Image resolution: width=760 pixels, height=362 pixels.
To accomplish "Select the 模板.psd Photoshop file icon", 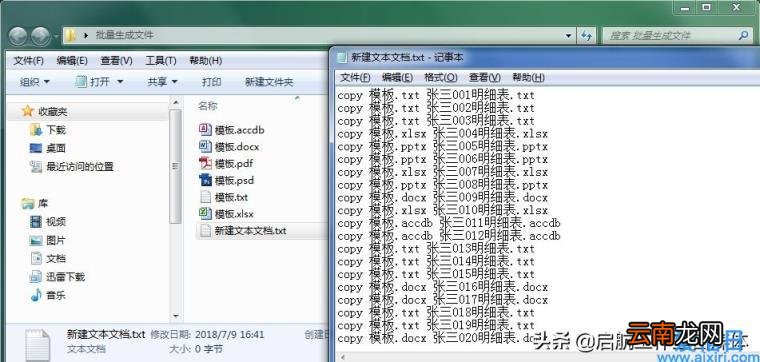I will click(x=205, y=180).
